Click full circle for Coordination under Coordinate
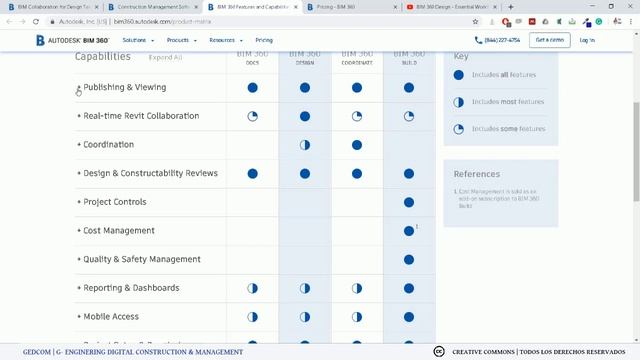Viewport: 640px width, 360px height. (x=357, y=145)
